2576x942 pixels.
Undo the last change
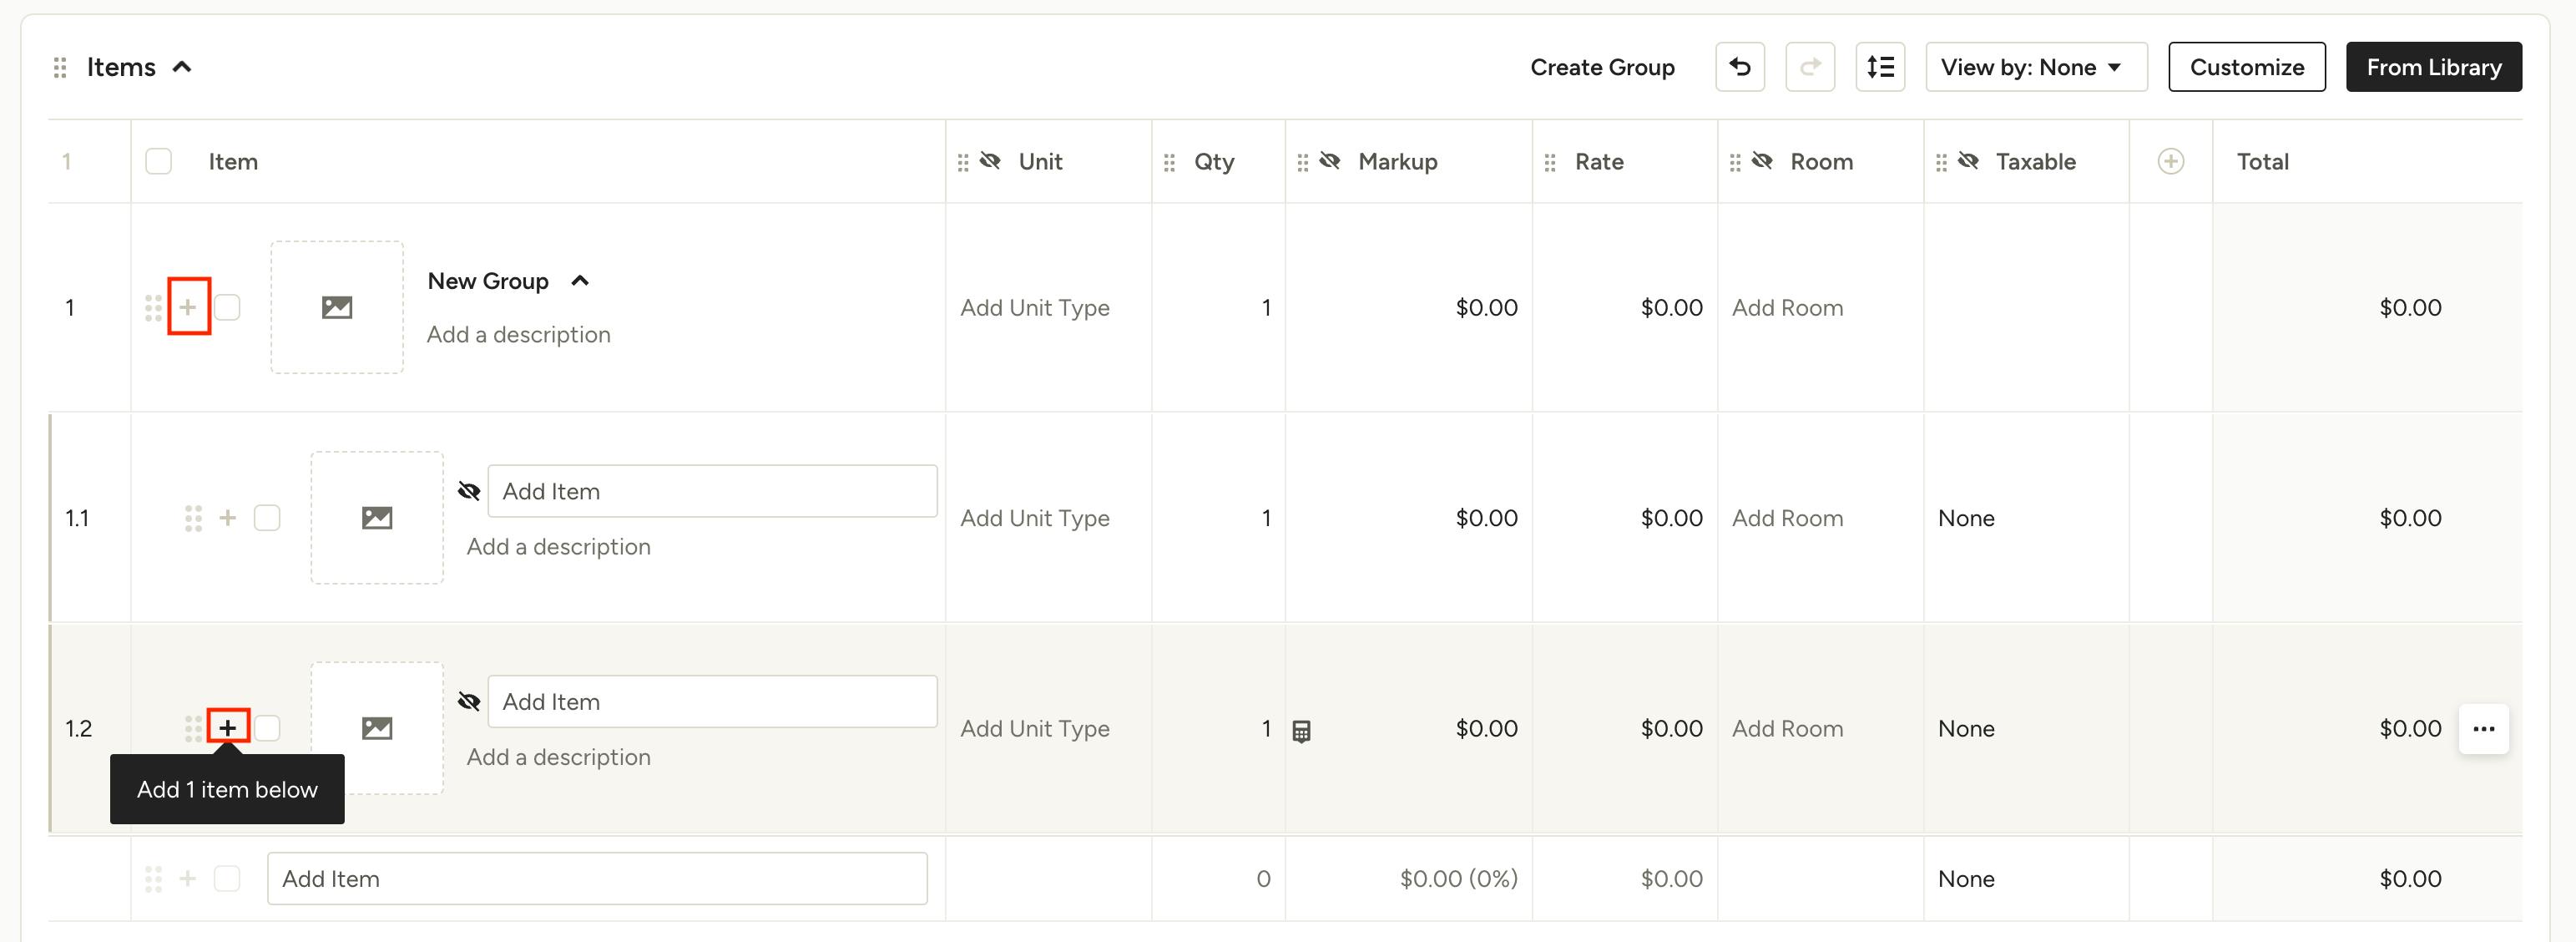tap(1740, 66)
